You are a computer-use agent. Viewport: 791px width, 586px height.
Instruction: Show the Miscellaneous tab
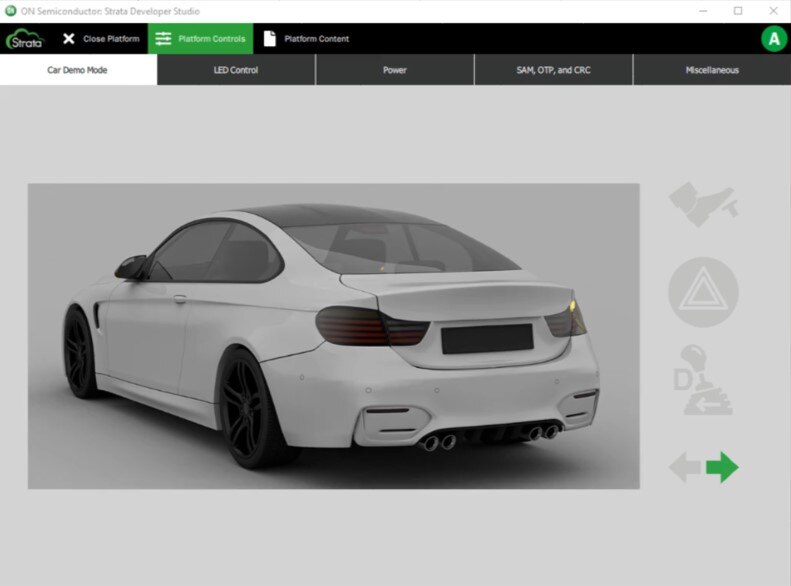pyautogui.click(x=712, y=70)
